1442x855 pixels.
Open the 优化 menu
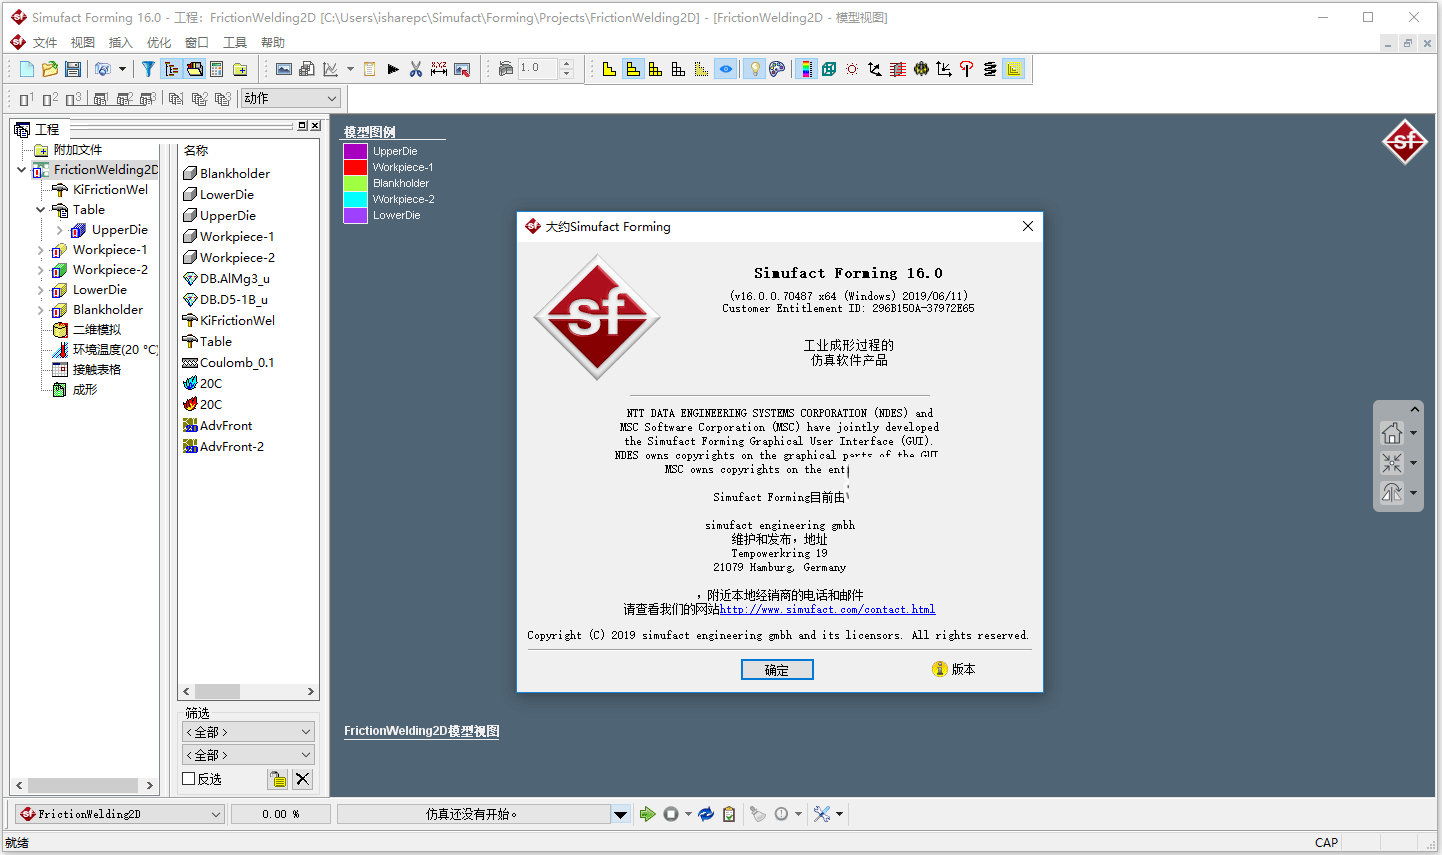(x=159, y=42)
